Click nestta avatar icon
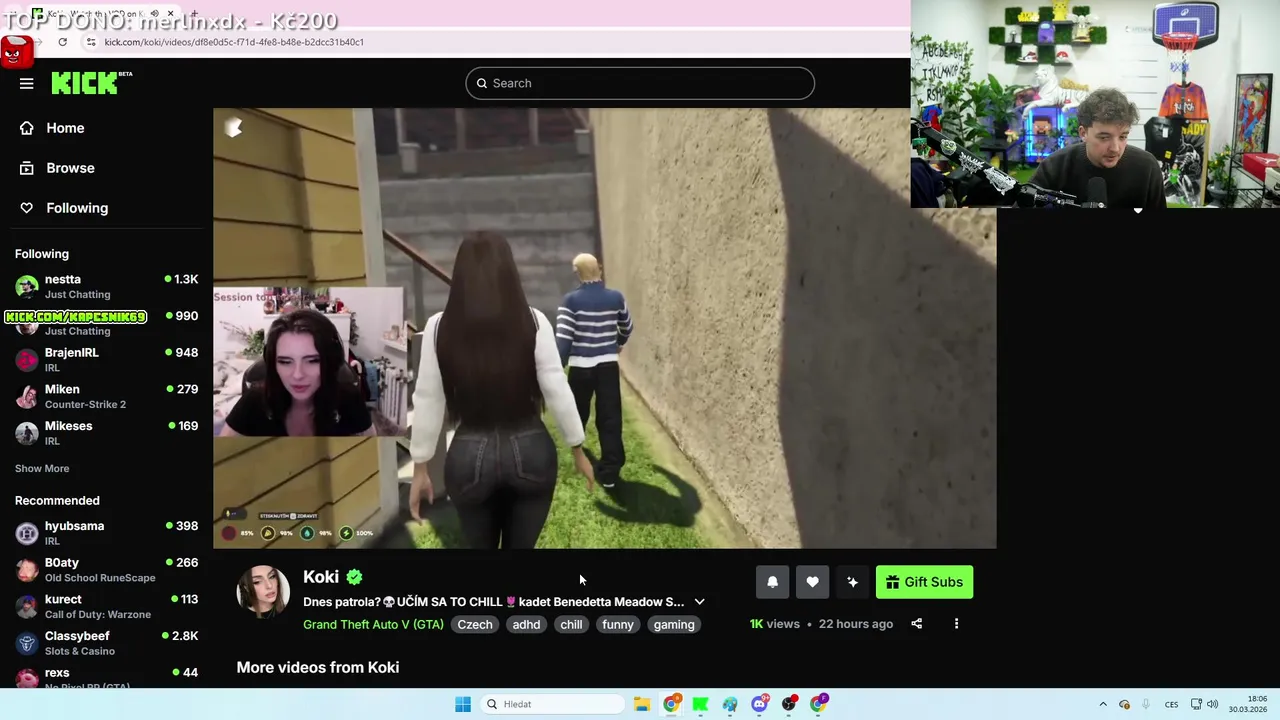Image resolution: width=1280 pixels, height=720 pixels. 27,286
